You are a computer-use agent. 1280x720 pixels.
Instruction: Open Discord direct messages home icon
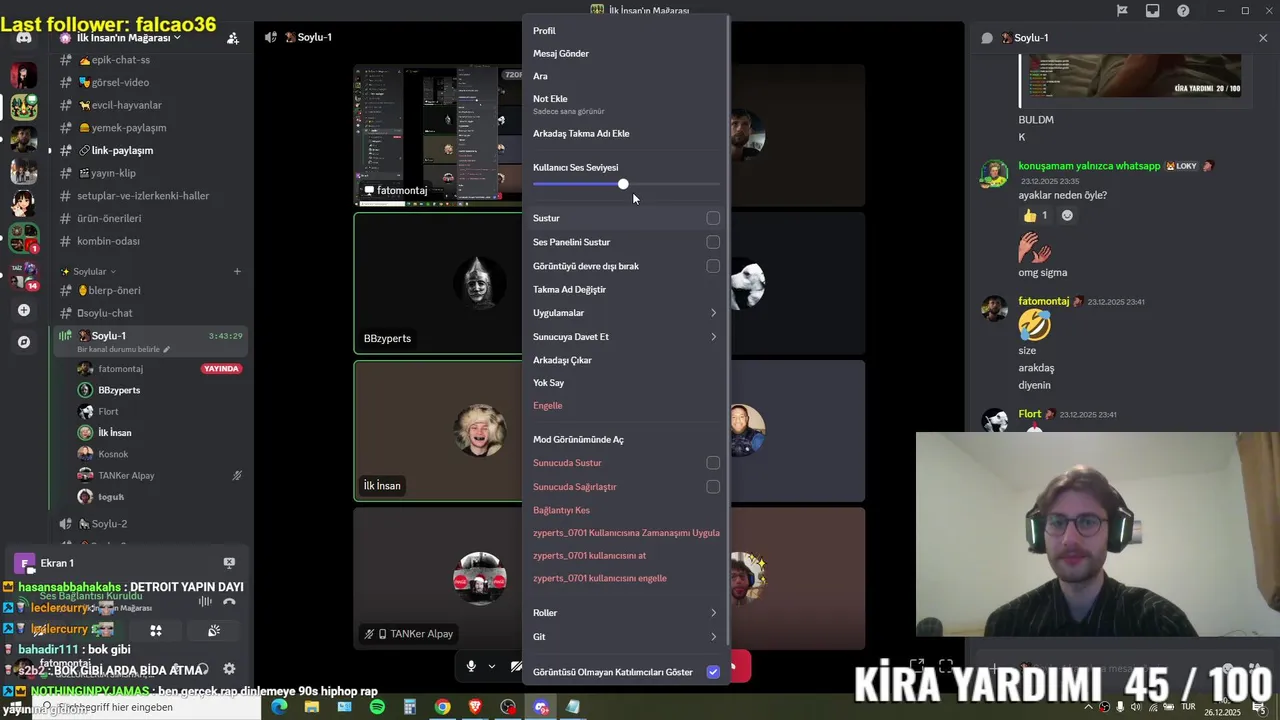(x=24, y=37)
